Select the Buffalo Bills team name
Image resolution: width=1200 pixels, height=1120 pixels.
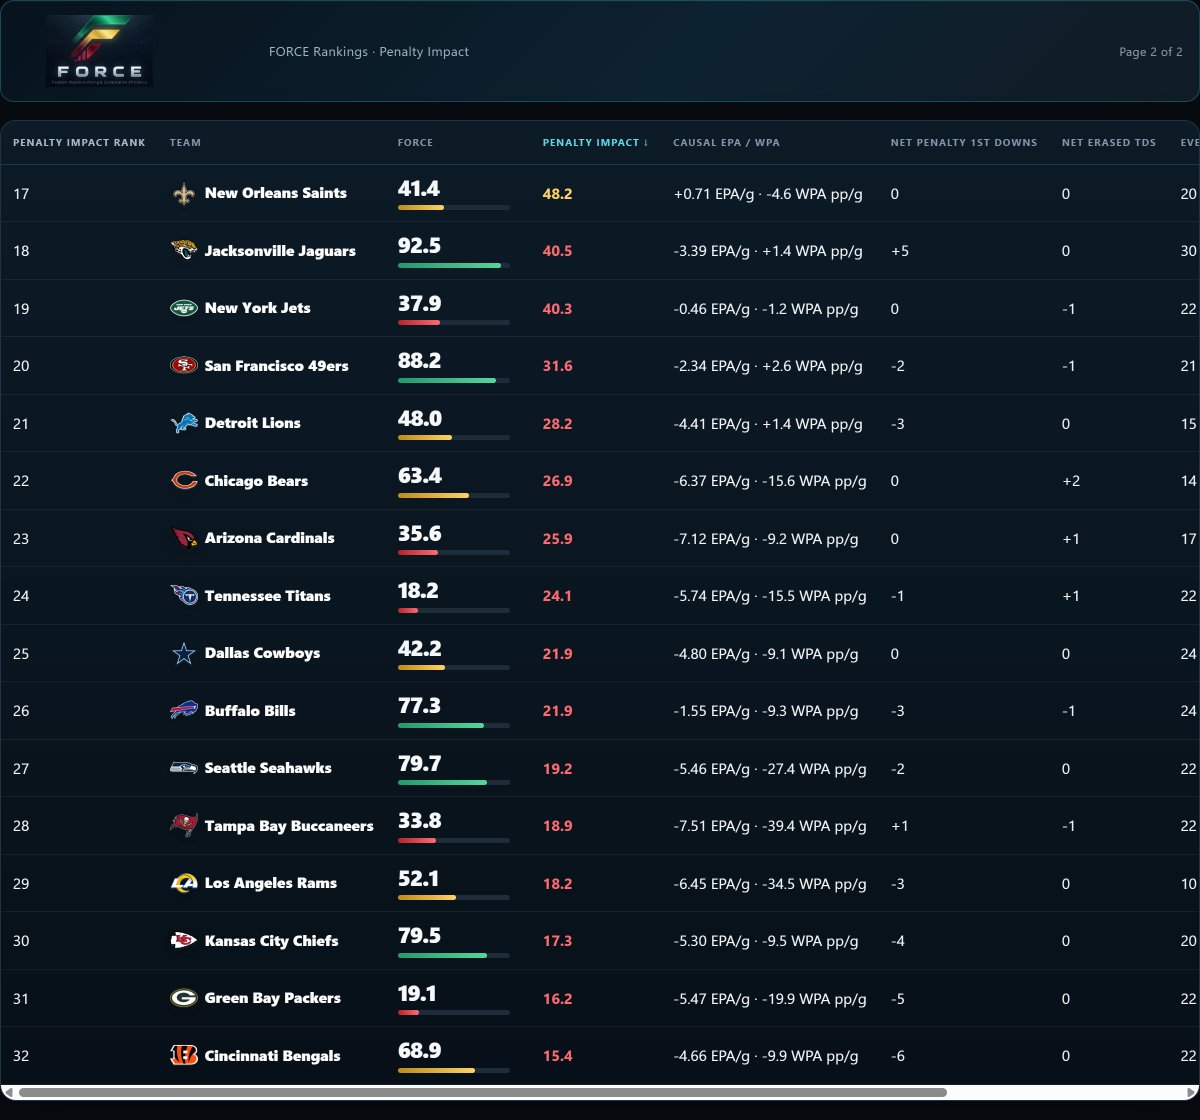250,711
